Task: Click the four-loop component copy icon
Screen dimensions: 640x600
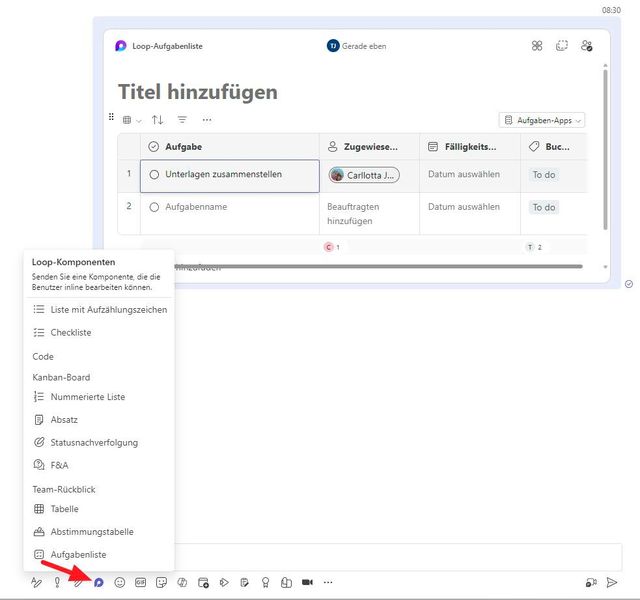Action: (537, 46)
